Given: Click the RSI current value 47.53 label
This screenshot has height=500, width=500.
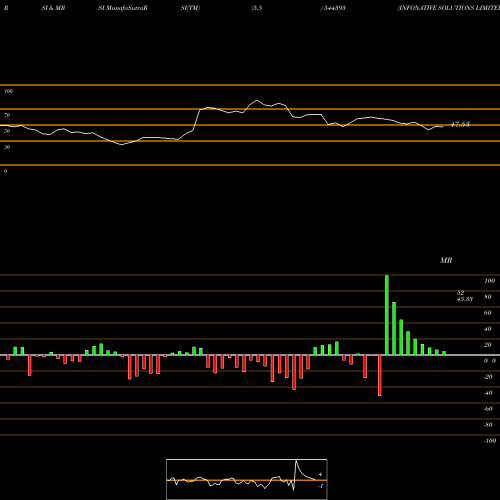Looking at the screenshot, I should tap(460, 124).
